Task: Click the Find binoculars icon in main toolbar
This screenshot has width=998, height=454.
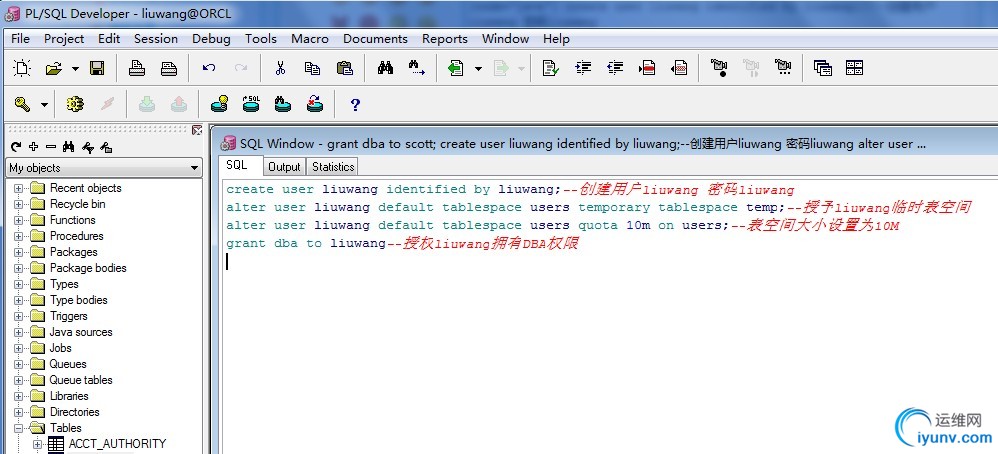Action: [385, 68]
